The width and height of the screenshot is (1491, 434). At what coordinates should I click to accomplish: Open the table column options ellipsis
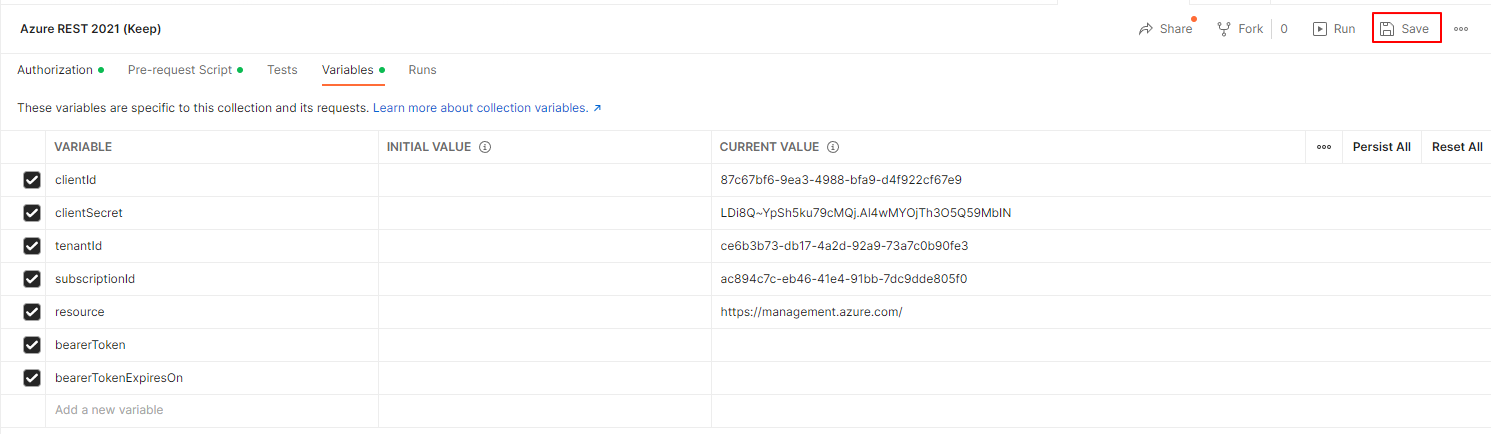[x=1324, y=147]
